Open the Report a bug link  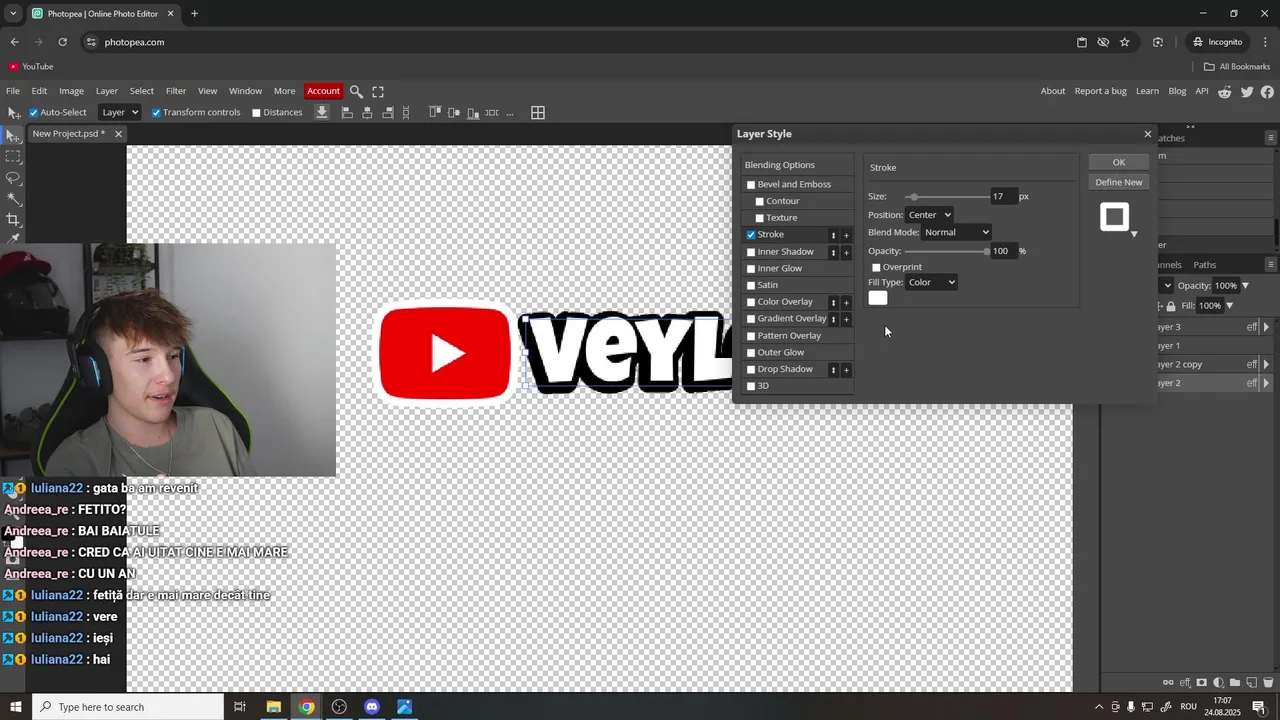pyautogui.click(x=1100, y=91)
